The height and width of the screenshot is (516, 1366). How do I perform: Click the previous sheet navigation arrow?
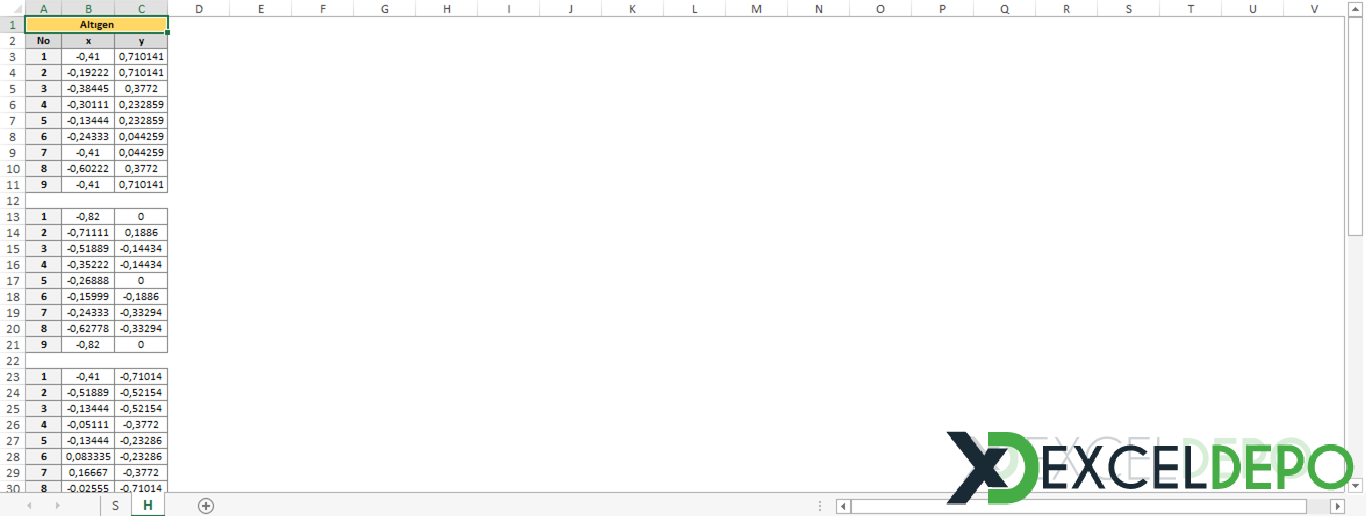click(29, 506)
